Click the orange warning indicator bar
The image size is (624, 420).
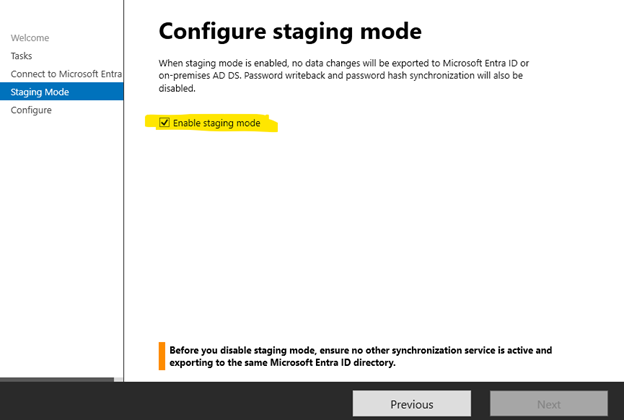pos(161,356)
